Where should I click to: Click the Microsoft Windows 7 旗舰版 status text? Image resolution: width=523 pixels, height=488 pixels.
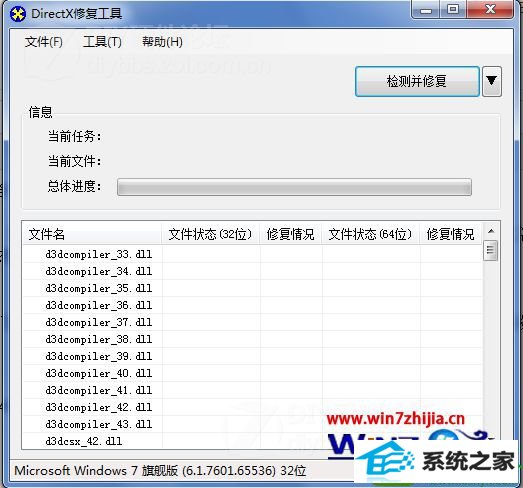pos(160,471)
